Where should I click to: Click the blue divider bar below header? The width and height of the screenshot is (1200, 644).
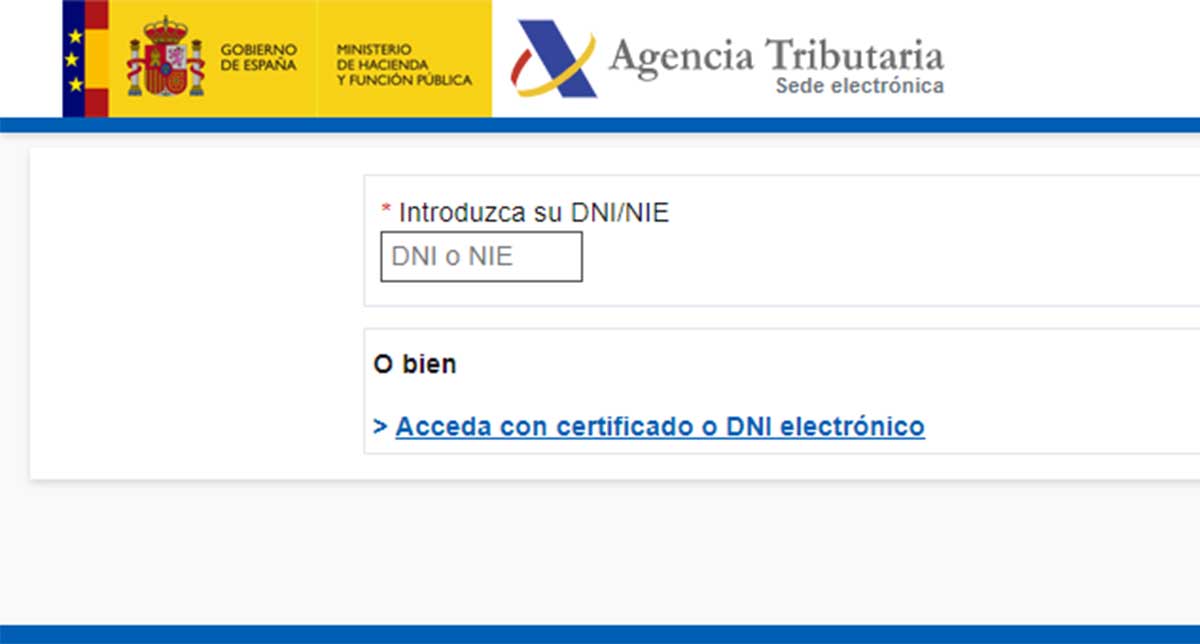(x=600, y=125)
